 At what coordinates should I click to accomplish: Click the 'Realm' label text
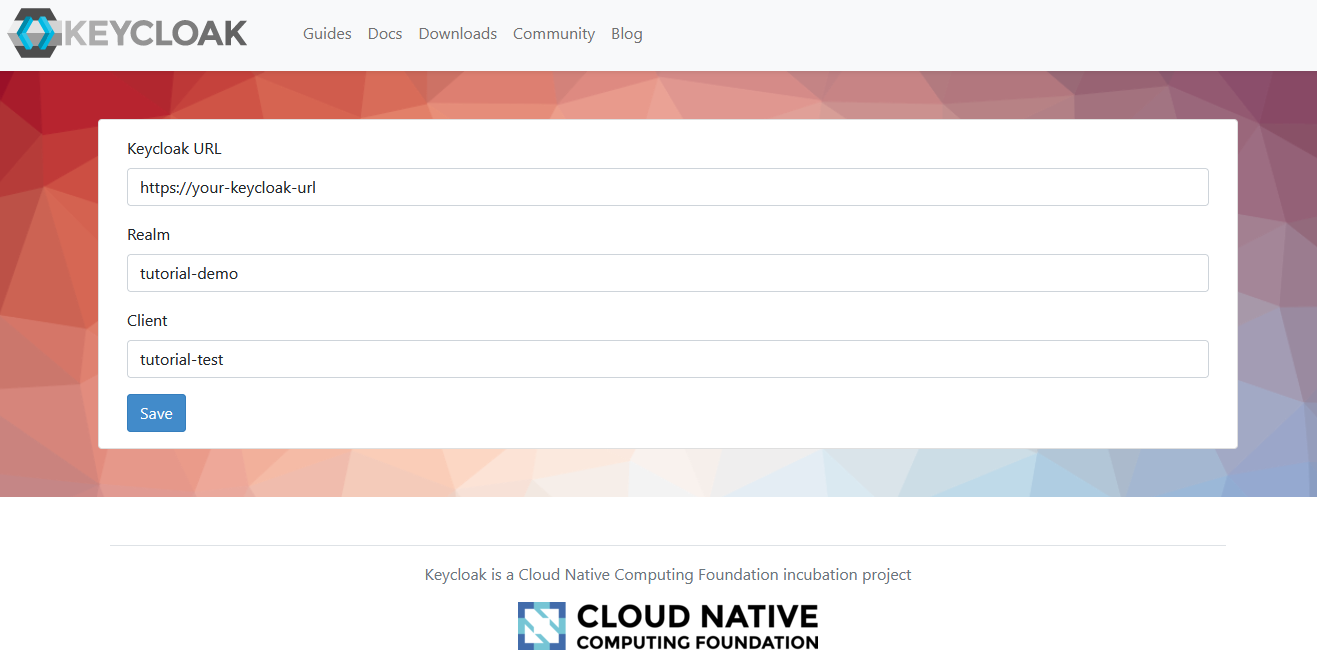pyautogui.click(x=148, y=235)
